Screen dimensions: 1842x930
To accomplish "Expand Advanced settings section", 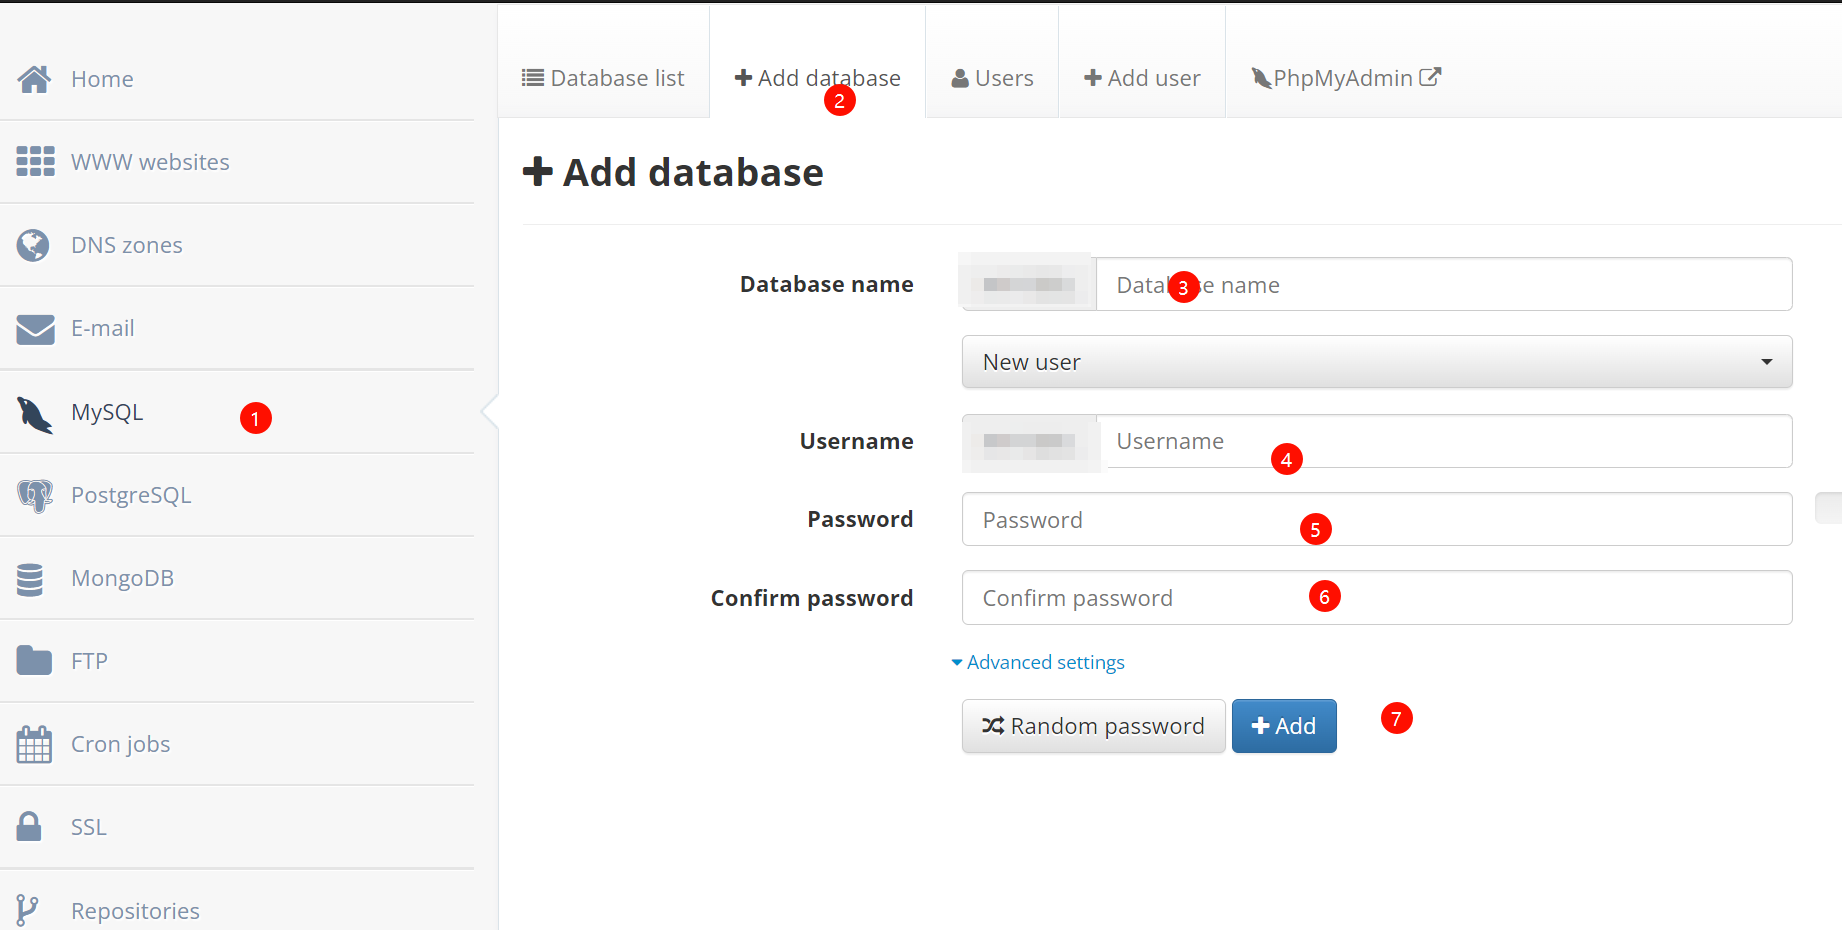I will coord(1038,662).
